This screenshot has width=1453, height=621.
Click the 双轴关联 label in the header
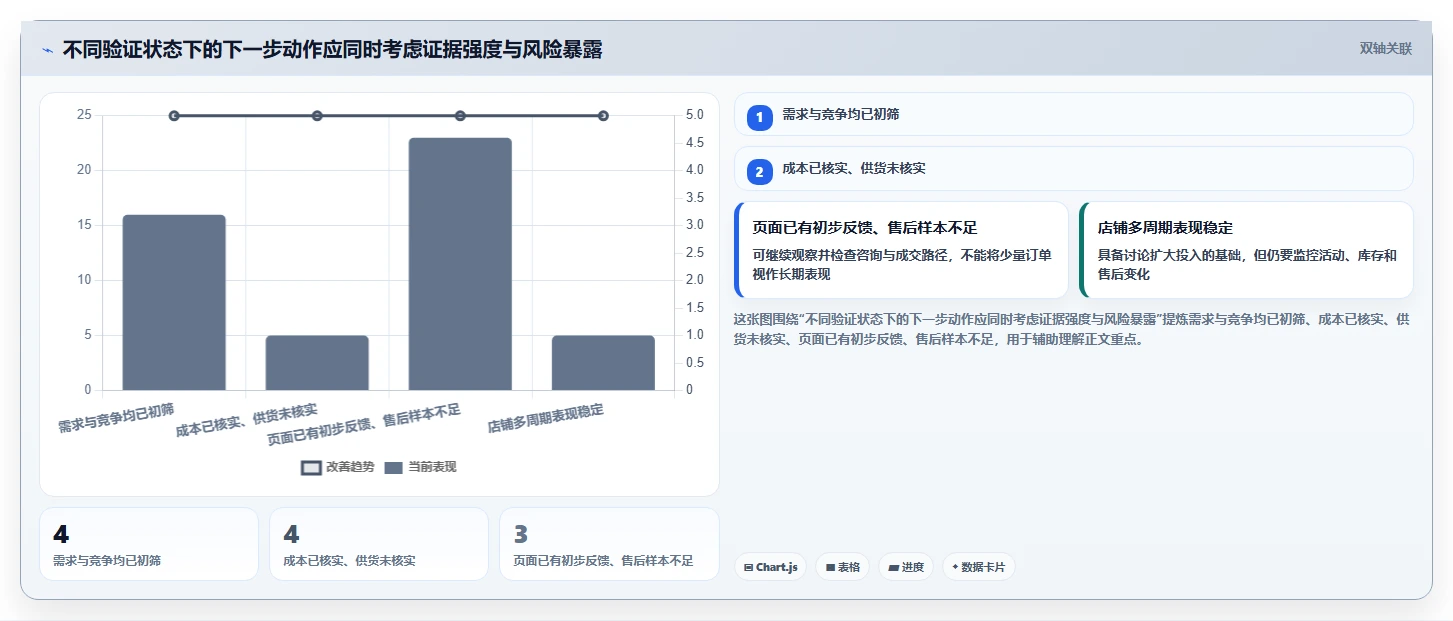1385,48
